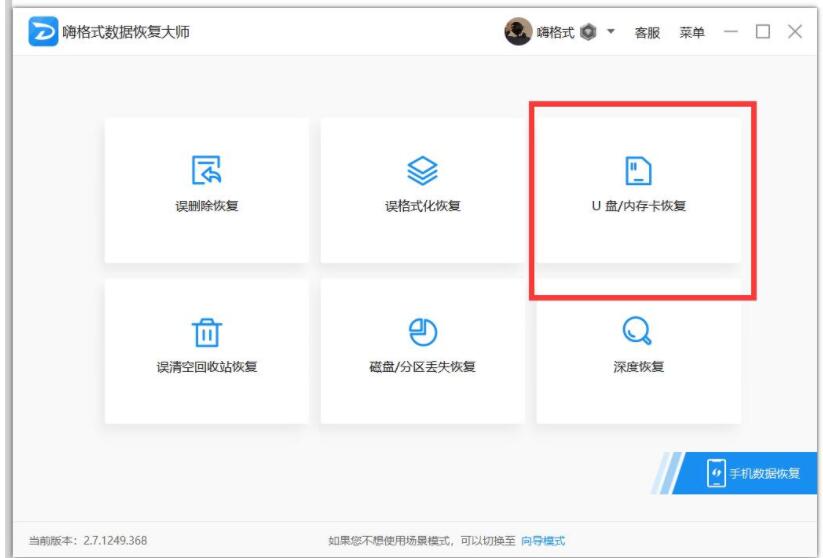Click the 误格式化恢复 label text
The height and width of the screenshot is (558, 823).
tap(423, 206)
